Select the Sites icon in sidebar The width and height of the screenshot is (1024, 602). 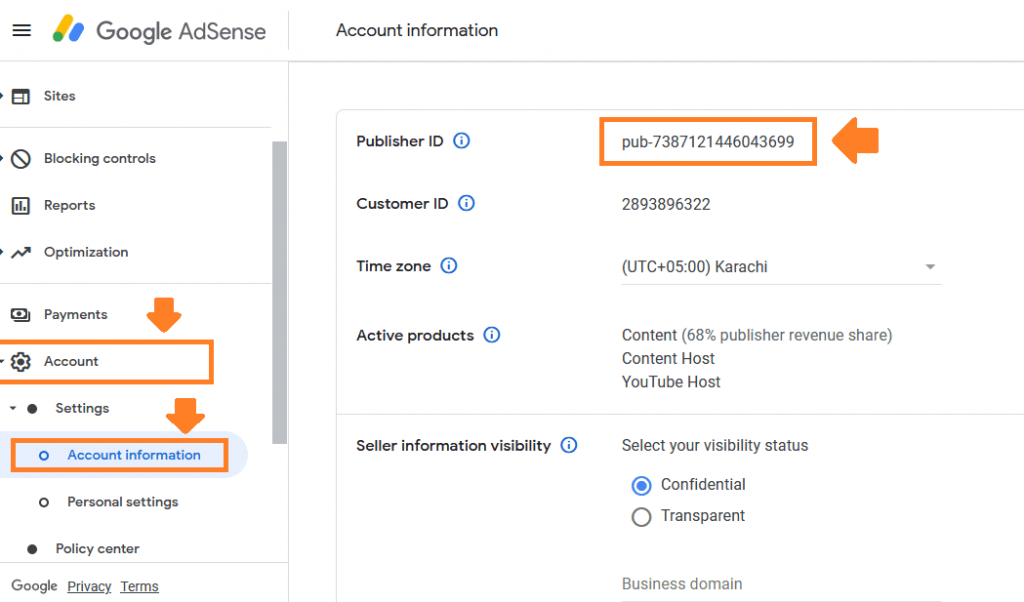pos(23,95)
